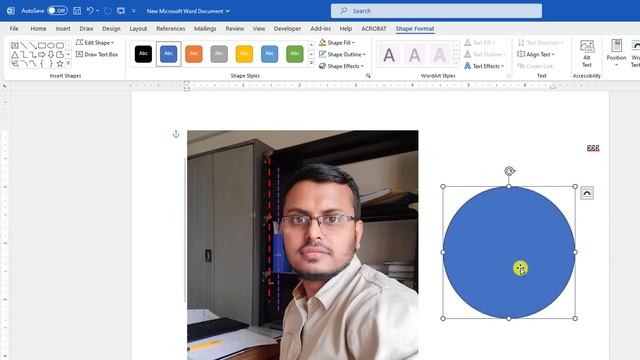640x360 pixels.
Task: Open the Shape Effects dropdown
Action: [x=341, y=66]
